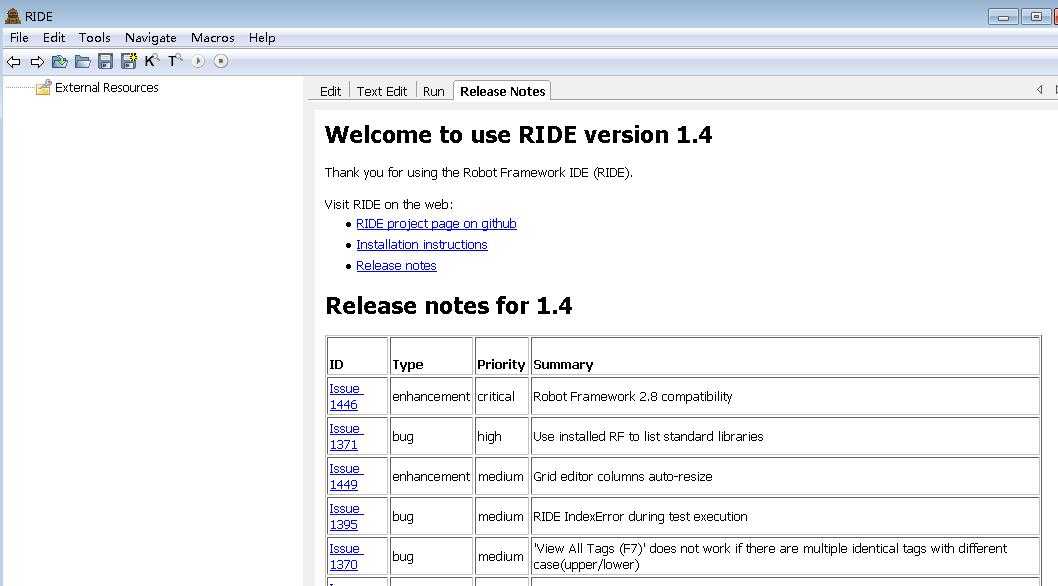The height and width of the screenshot is (586, 1058).
Task: Open the Issue 1370 link
Action: (x=345, y=556)
